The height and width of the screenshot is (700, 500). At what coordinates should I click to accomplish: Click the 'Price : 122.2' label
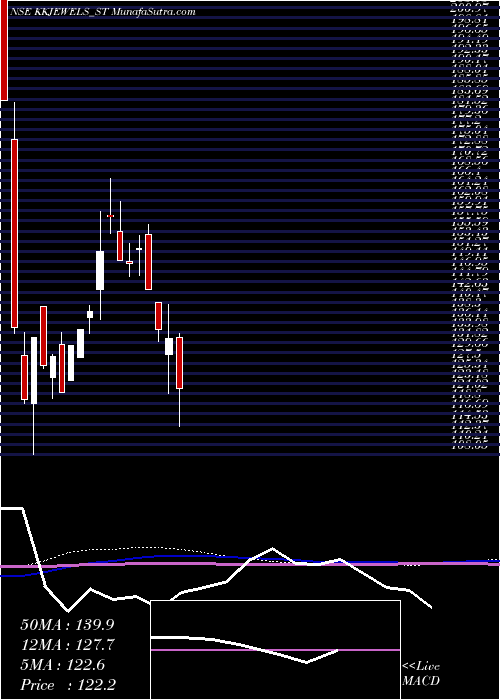(x=68, y=685)
